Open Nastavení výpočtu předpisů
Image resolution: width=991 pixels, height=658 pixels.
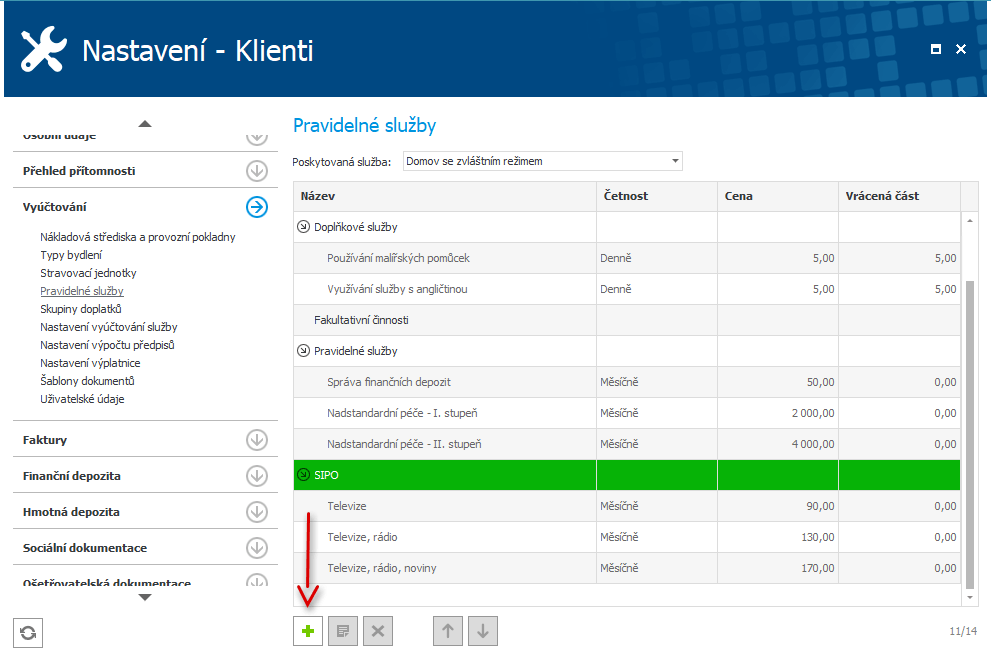tap(107, 345)
